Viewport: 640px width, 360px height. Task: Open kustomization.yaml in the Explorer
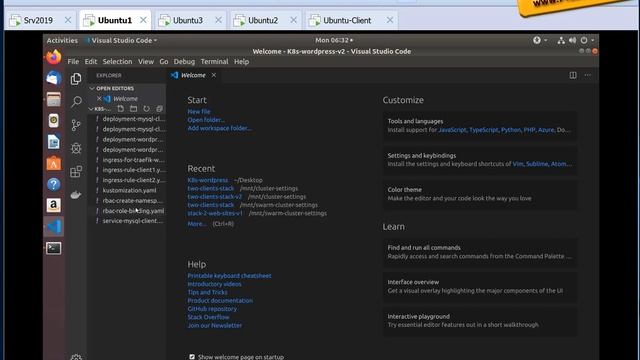point(129,190)
